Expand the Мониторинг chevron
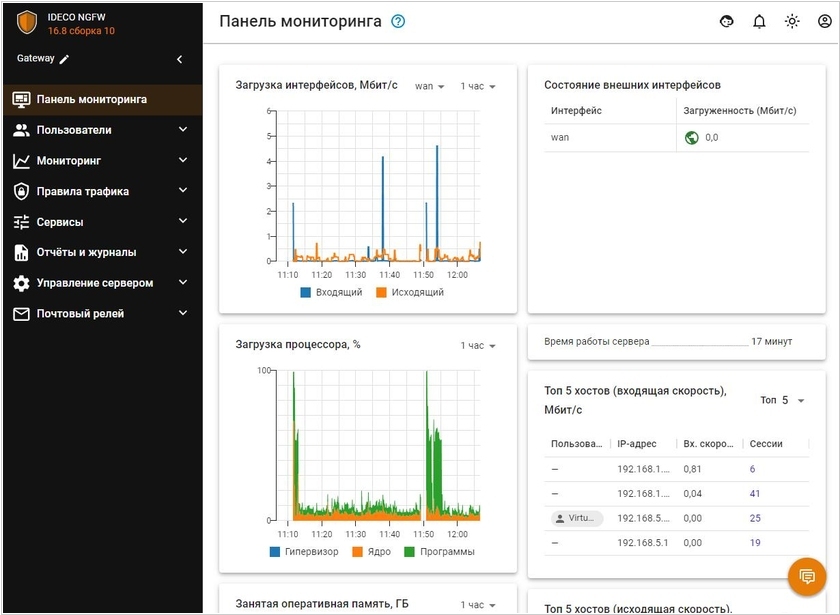The height and width of the screenshot is (615, 840). [183, 160]
